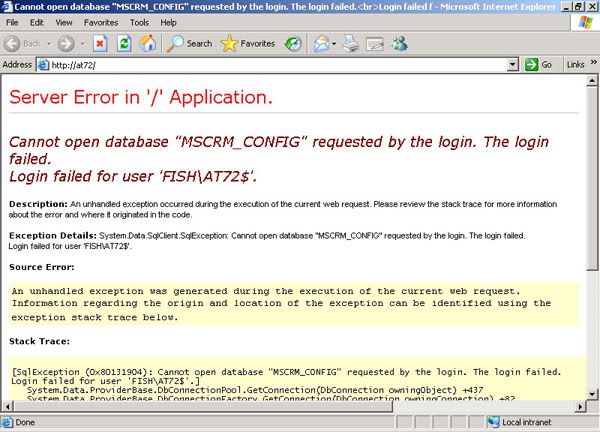Open the File menu

12,23
